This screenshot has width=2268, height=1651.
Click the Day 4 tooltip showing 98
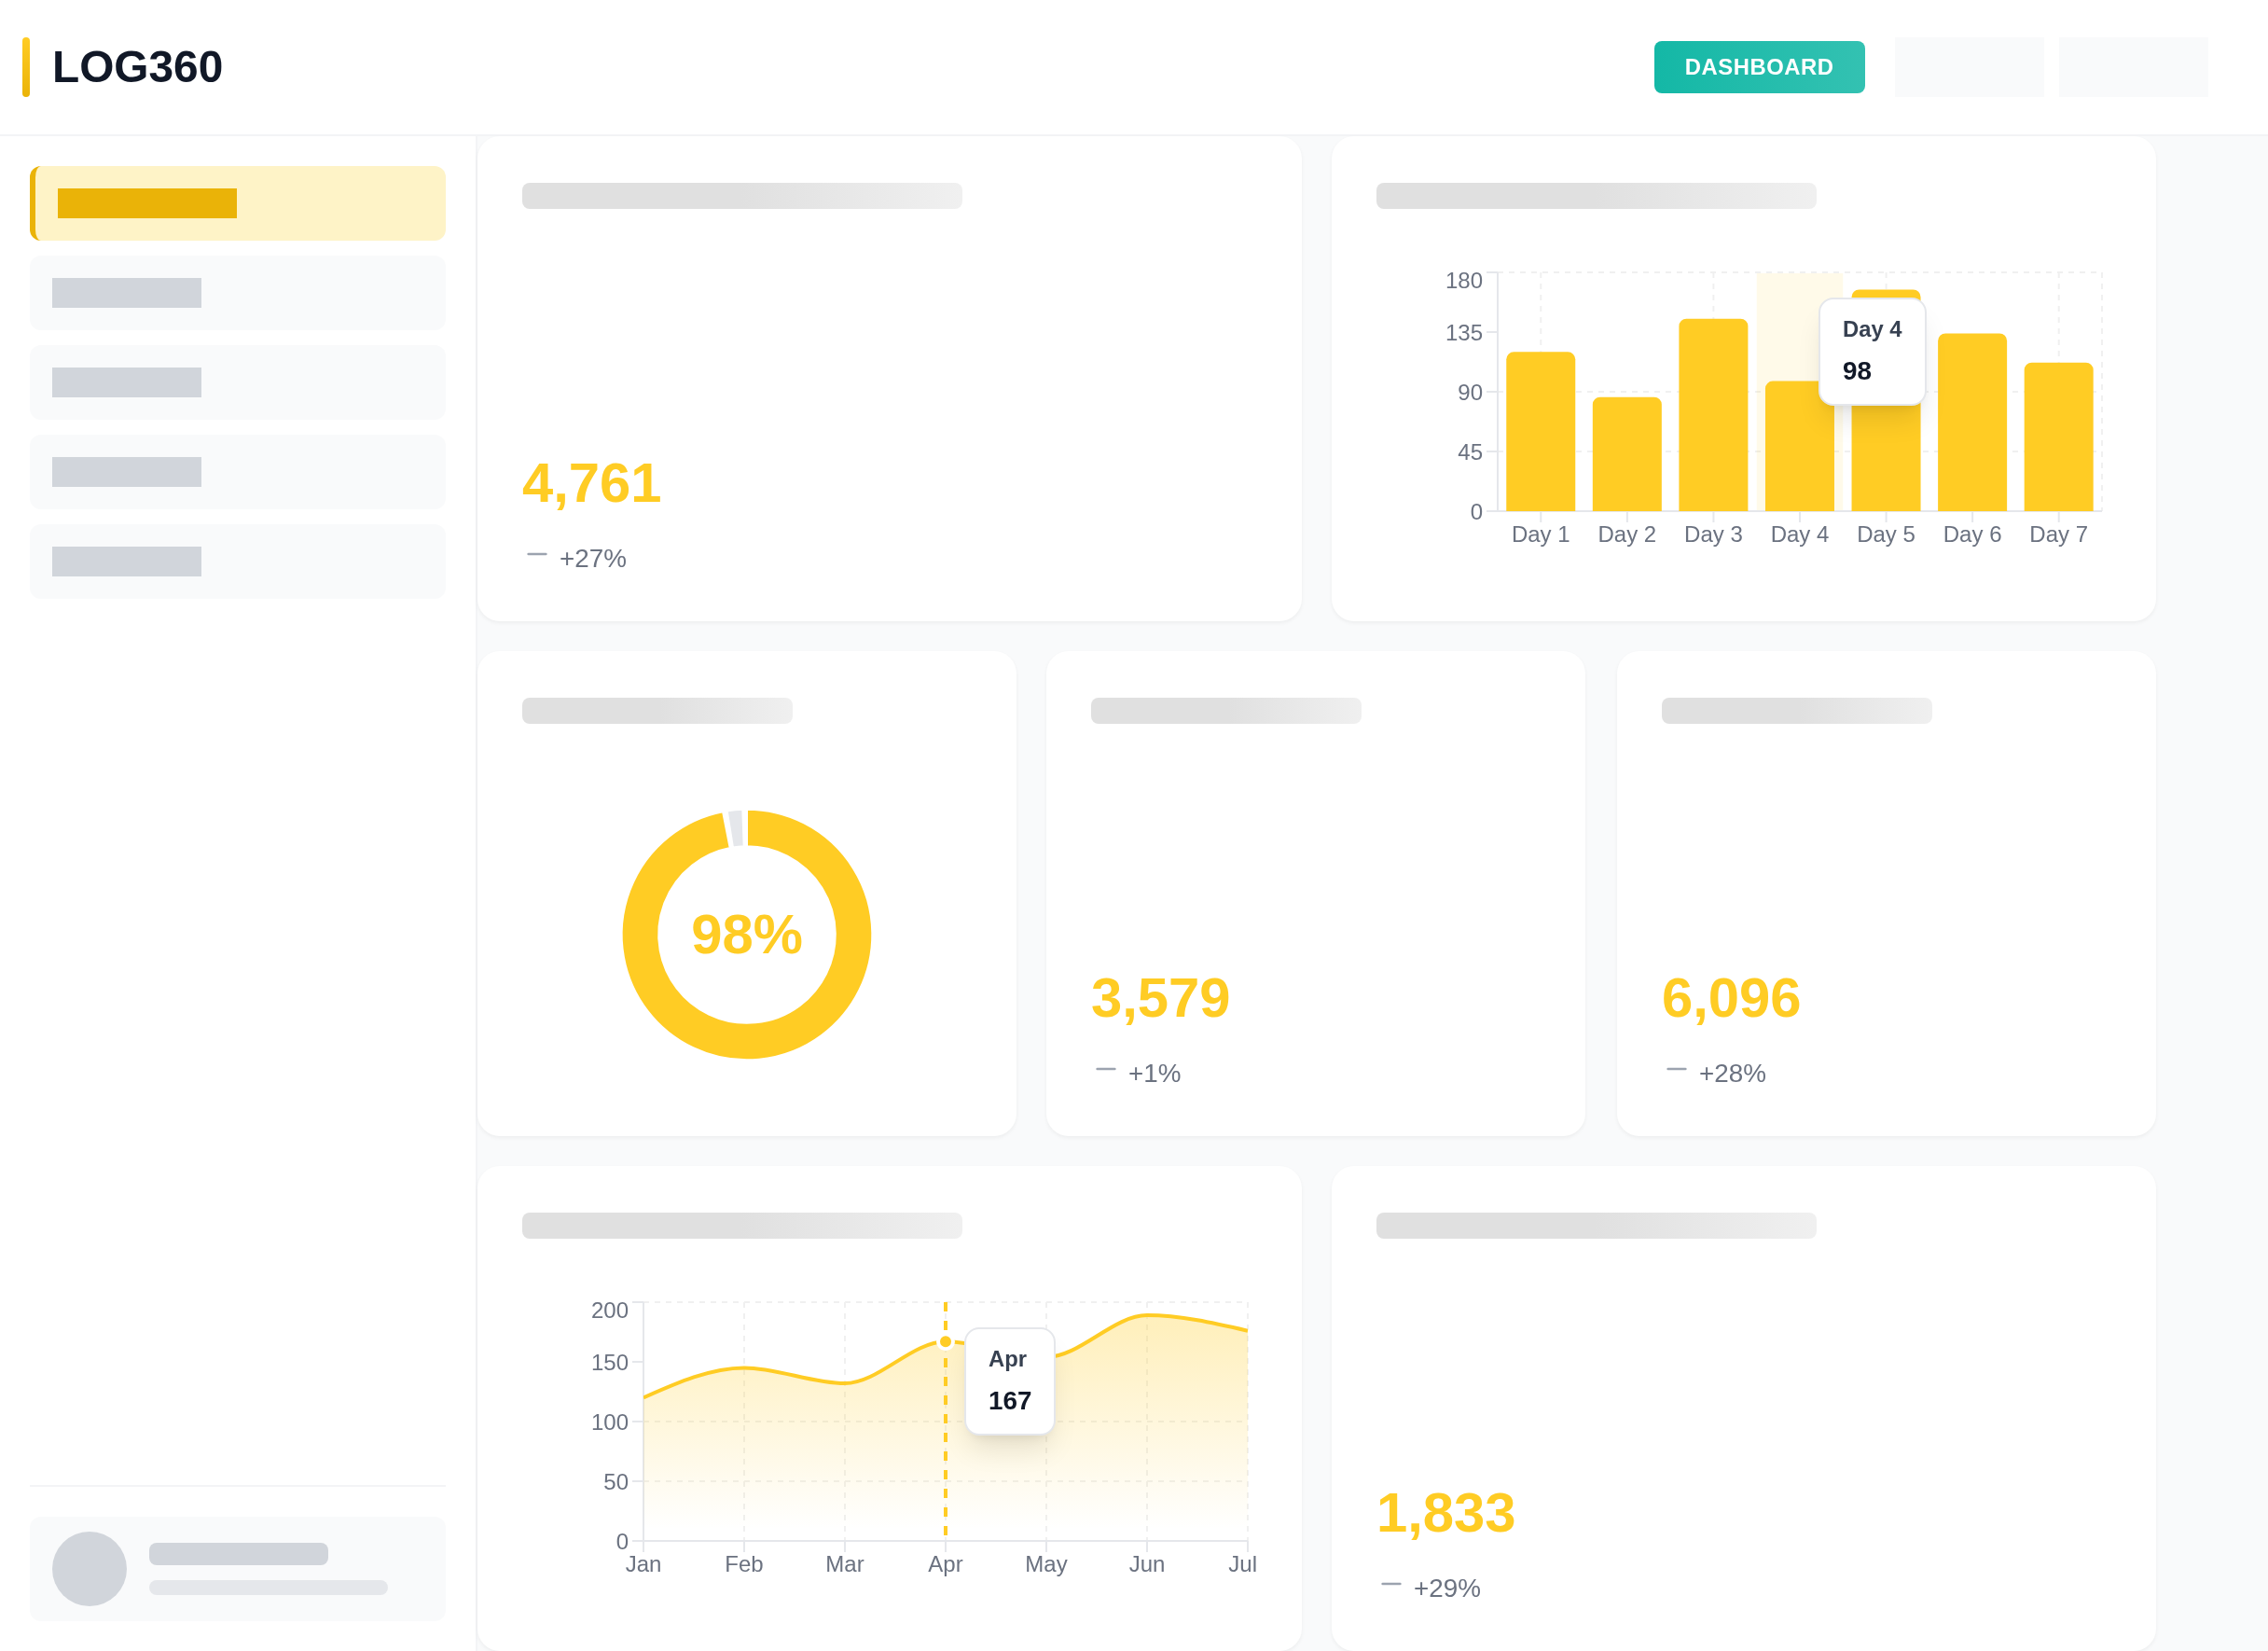pyautogui.click(x=1871, y=351)
